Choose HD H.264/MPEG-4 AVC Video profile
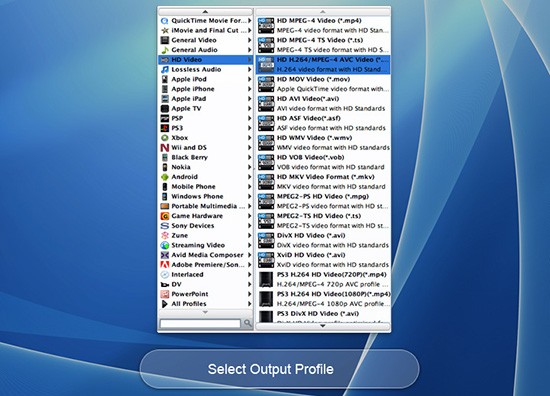Image resolution: width=550 pixels, height=396 pixels. (323, 65)
